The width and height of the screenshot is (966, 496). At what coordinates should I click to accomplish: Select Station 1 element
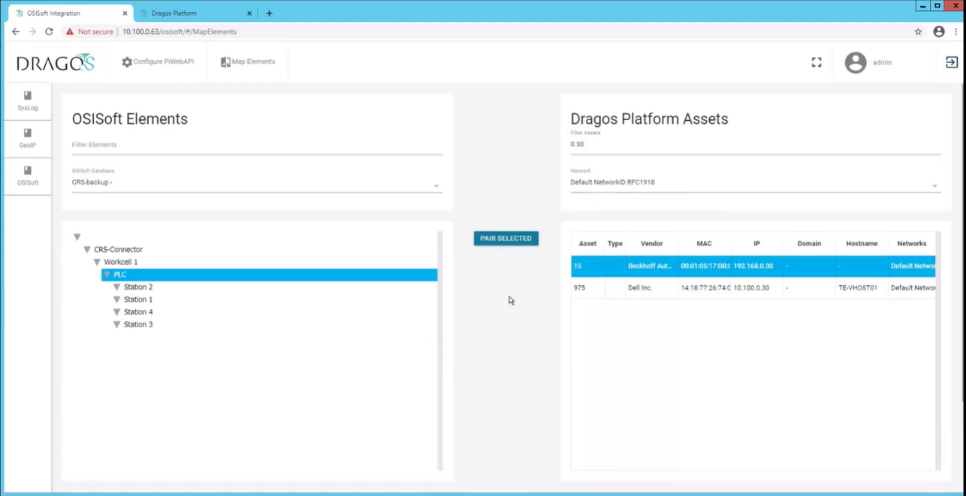[x=138, y=299]
